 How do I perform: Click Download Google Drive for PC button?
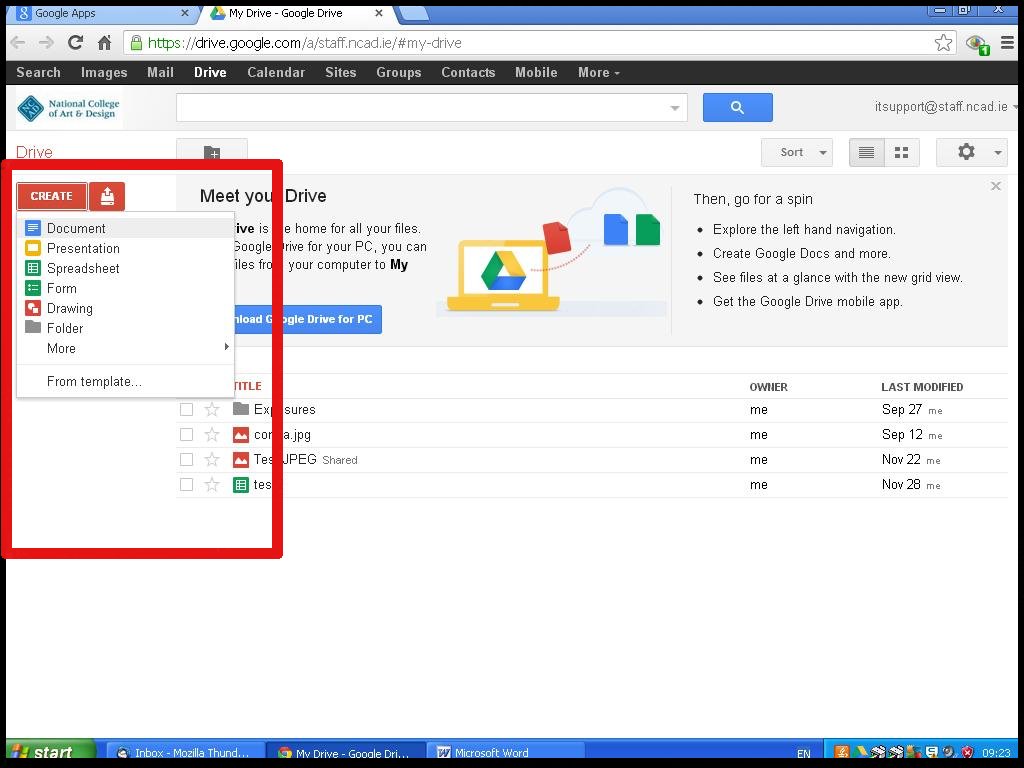tap(308, 319)
